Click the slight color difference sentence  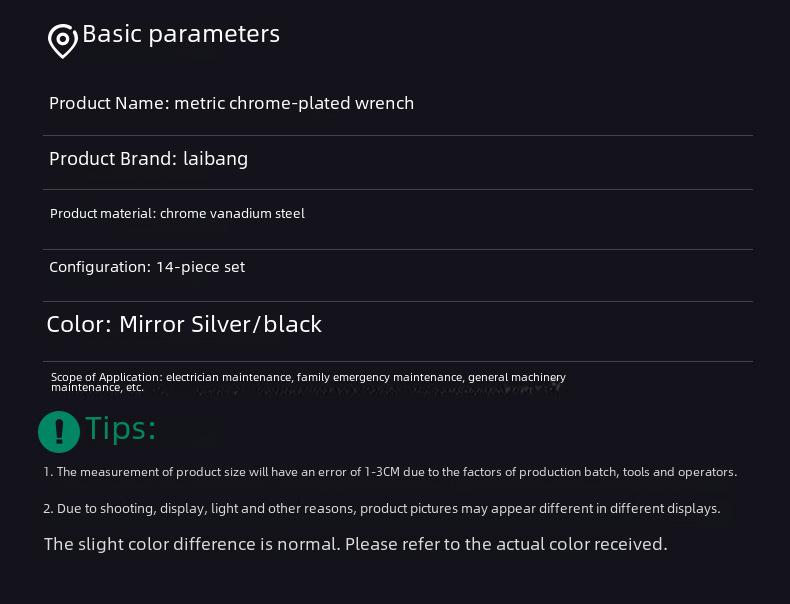tap(355, 544)
